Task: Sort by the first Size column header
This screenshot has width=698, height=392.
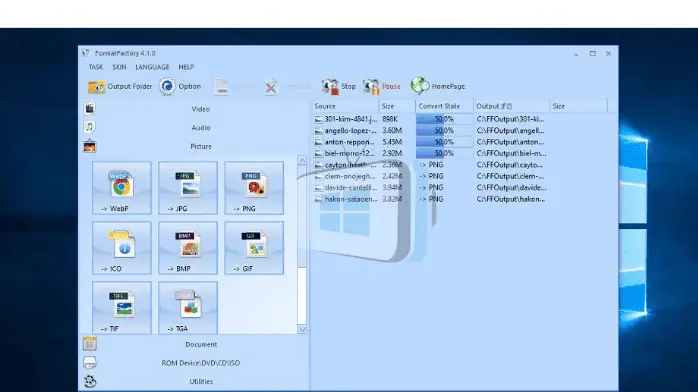Action: 397,106
